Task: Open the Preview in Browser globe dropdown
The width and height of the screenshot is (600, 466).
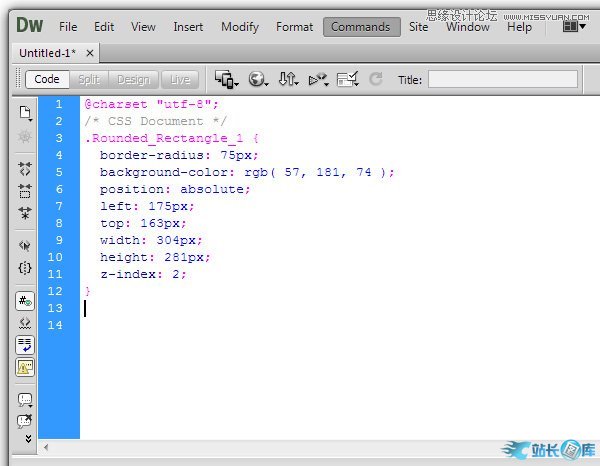Action: click(258, 79)
